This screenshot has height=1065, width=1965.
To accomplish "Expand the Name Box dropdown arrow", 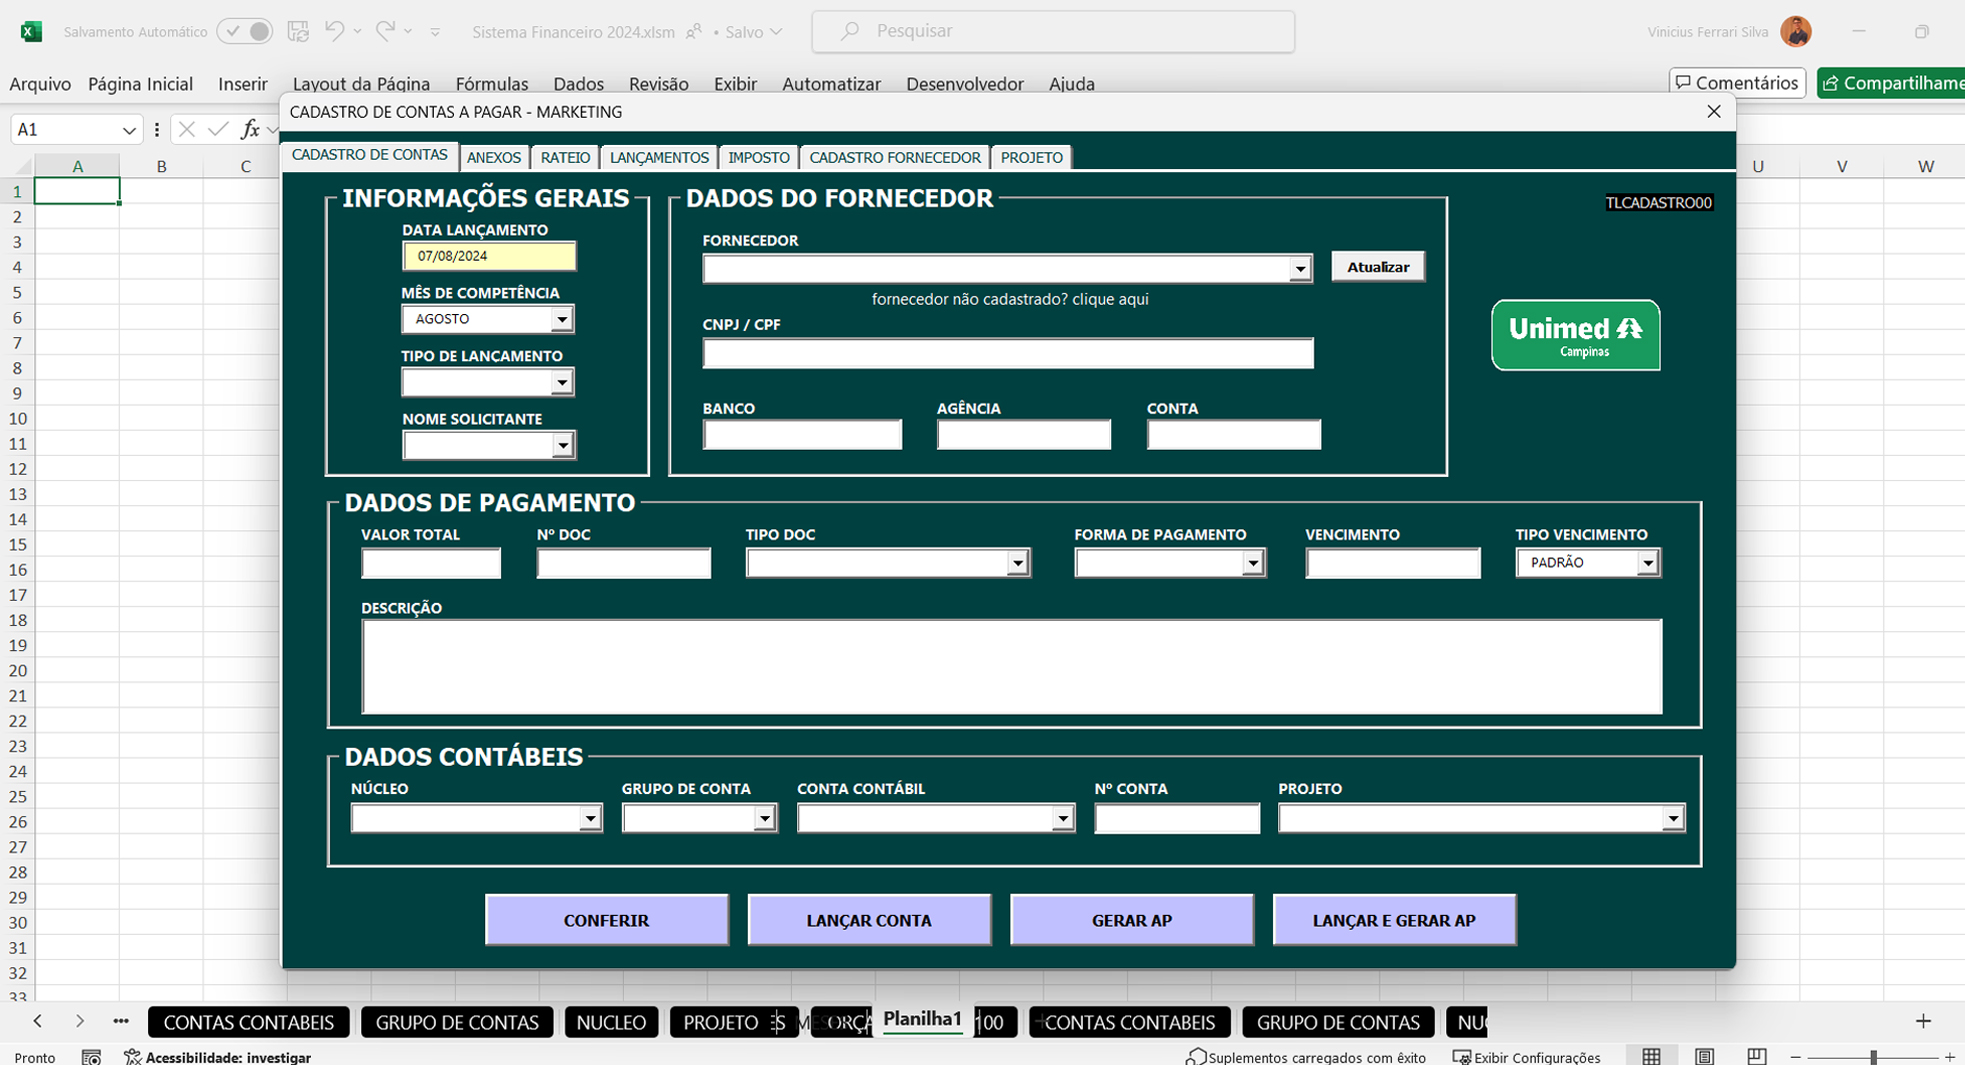I will tap(129, 130).
